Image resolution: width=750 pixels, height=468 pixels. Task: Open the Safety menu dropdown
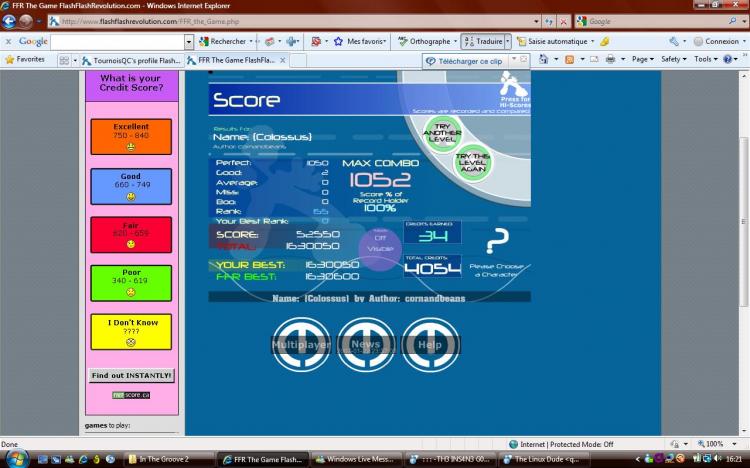673,59
